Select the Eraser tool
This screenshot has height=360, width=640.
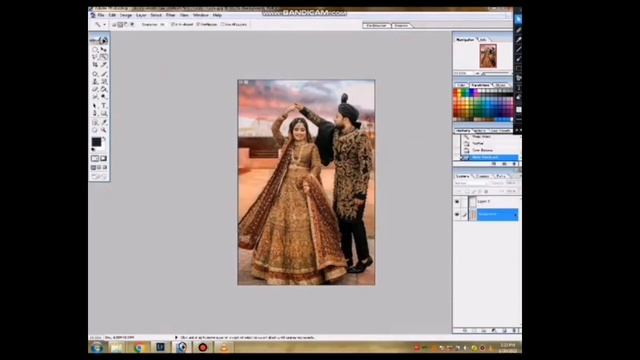(95, 89)
